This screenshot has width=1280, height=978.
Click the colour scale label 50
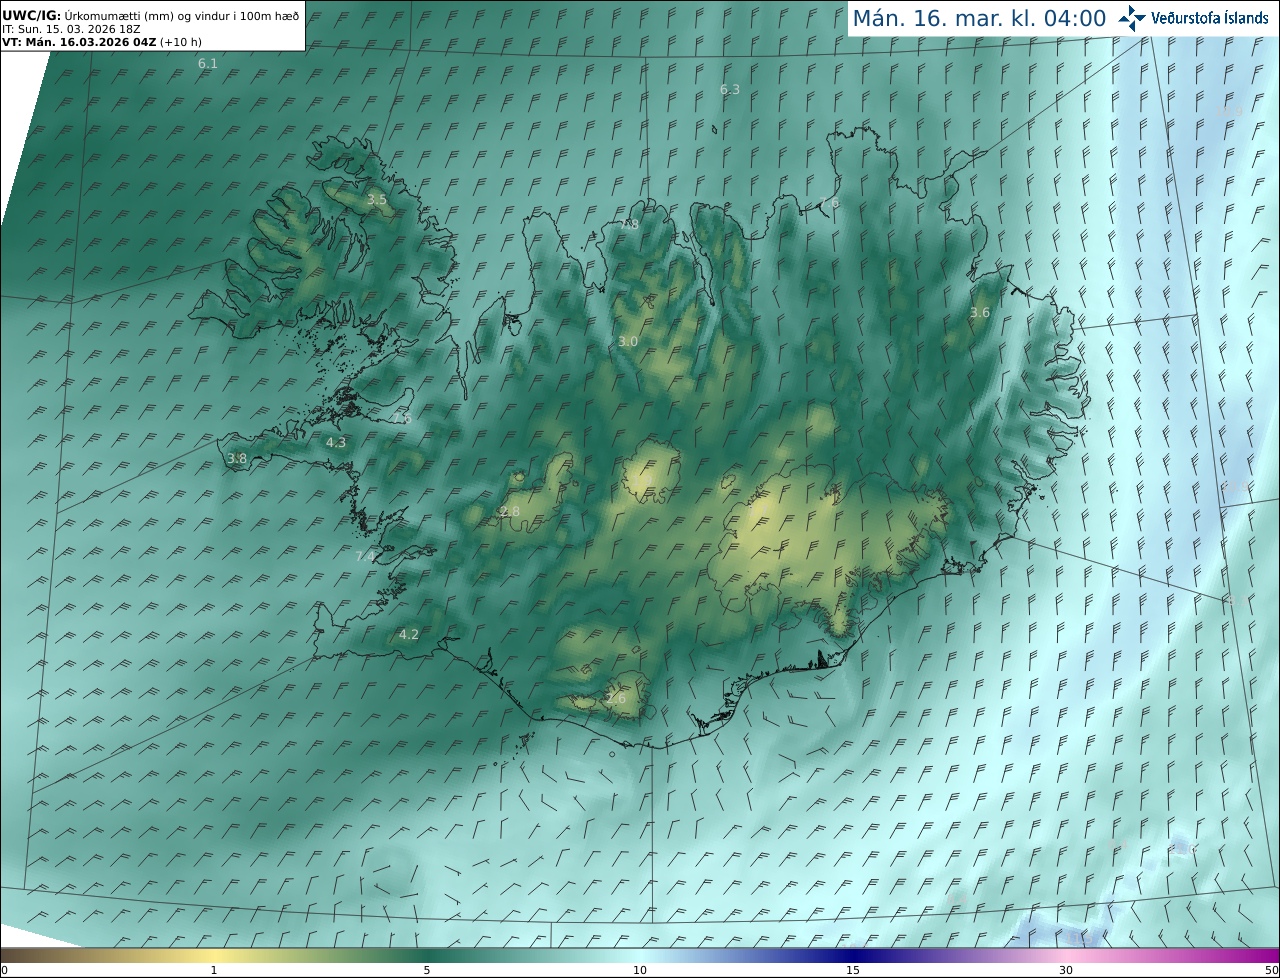point(1272,970)
